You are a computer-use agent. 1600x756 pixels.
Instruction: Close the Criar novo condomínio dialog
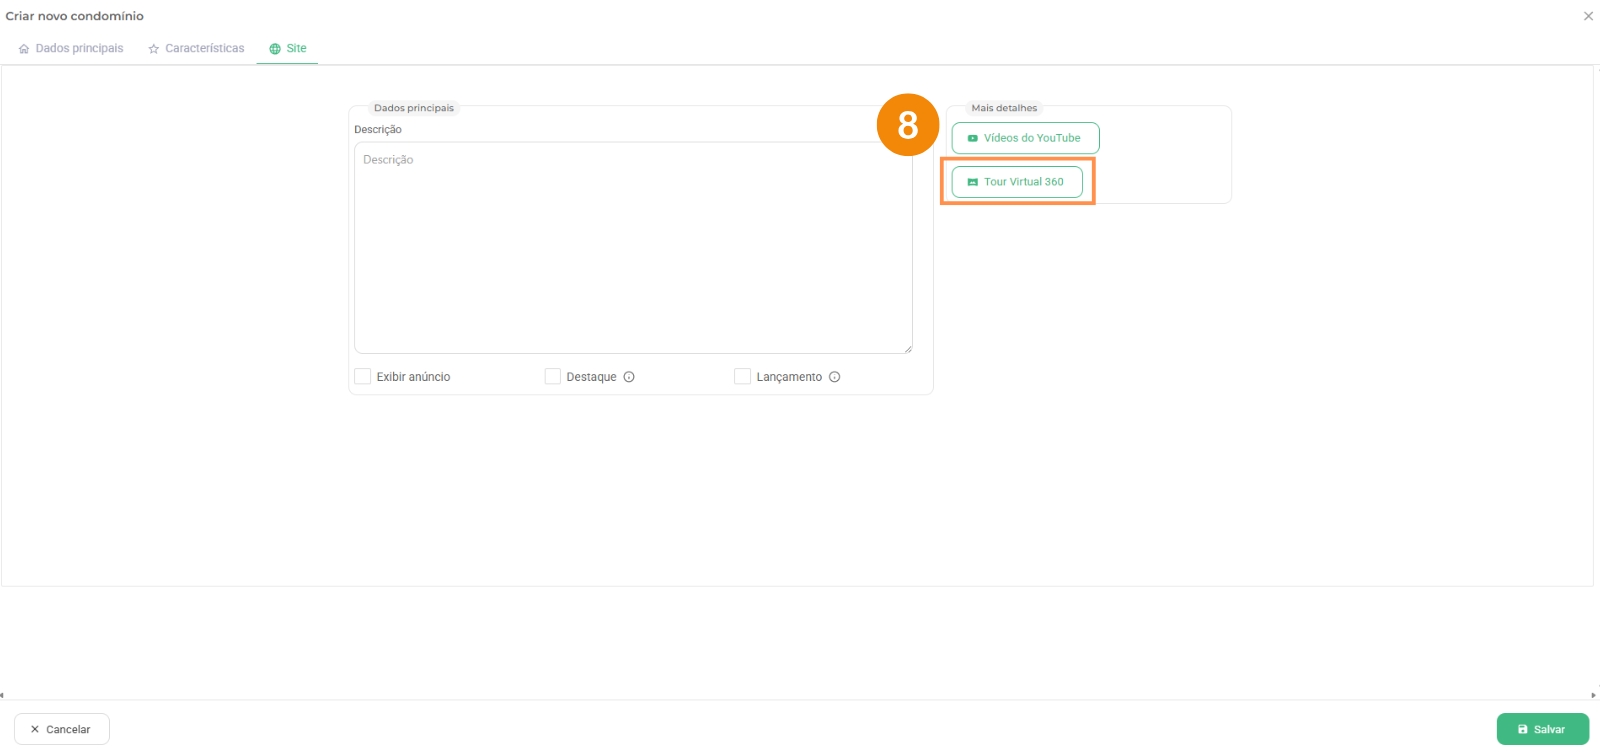click(1588, 16)
